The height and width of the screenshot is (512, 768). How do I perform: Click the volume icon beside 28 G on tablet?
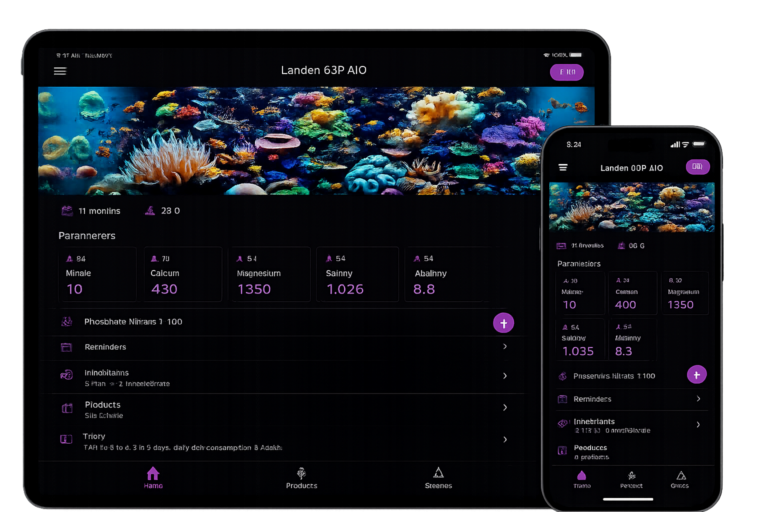[150, 211]
